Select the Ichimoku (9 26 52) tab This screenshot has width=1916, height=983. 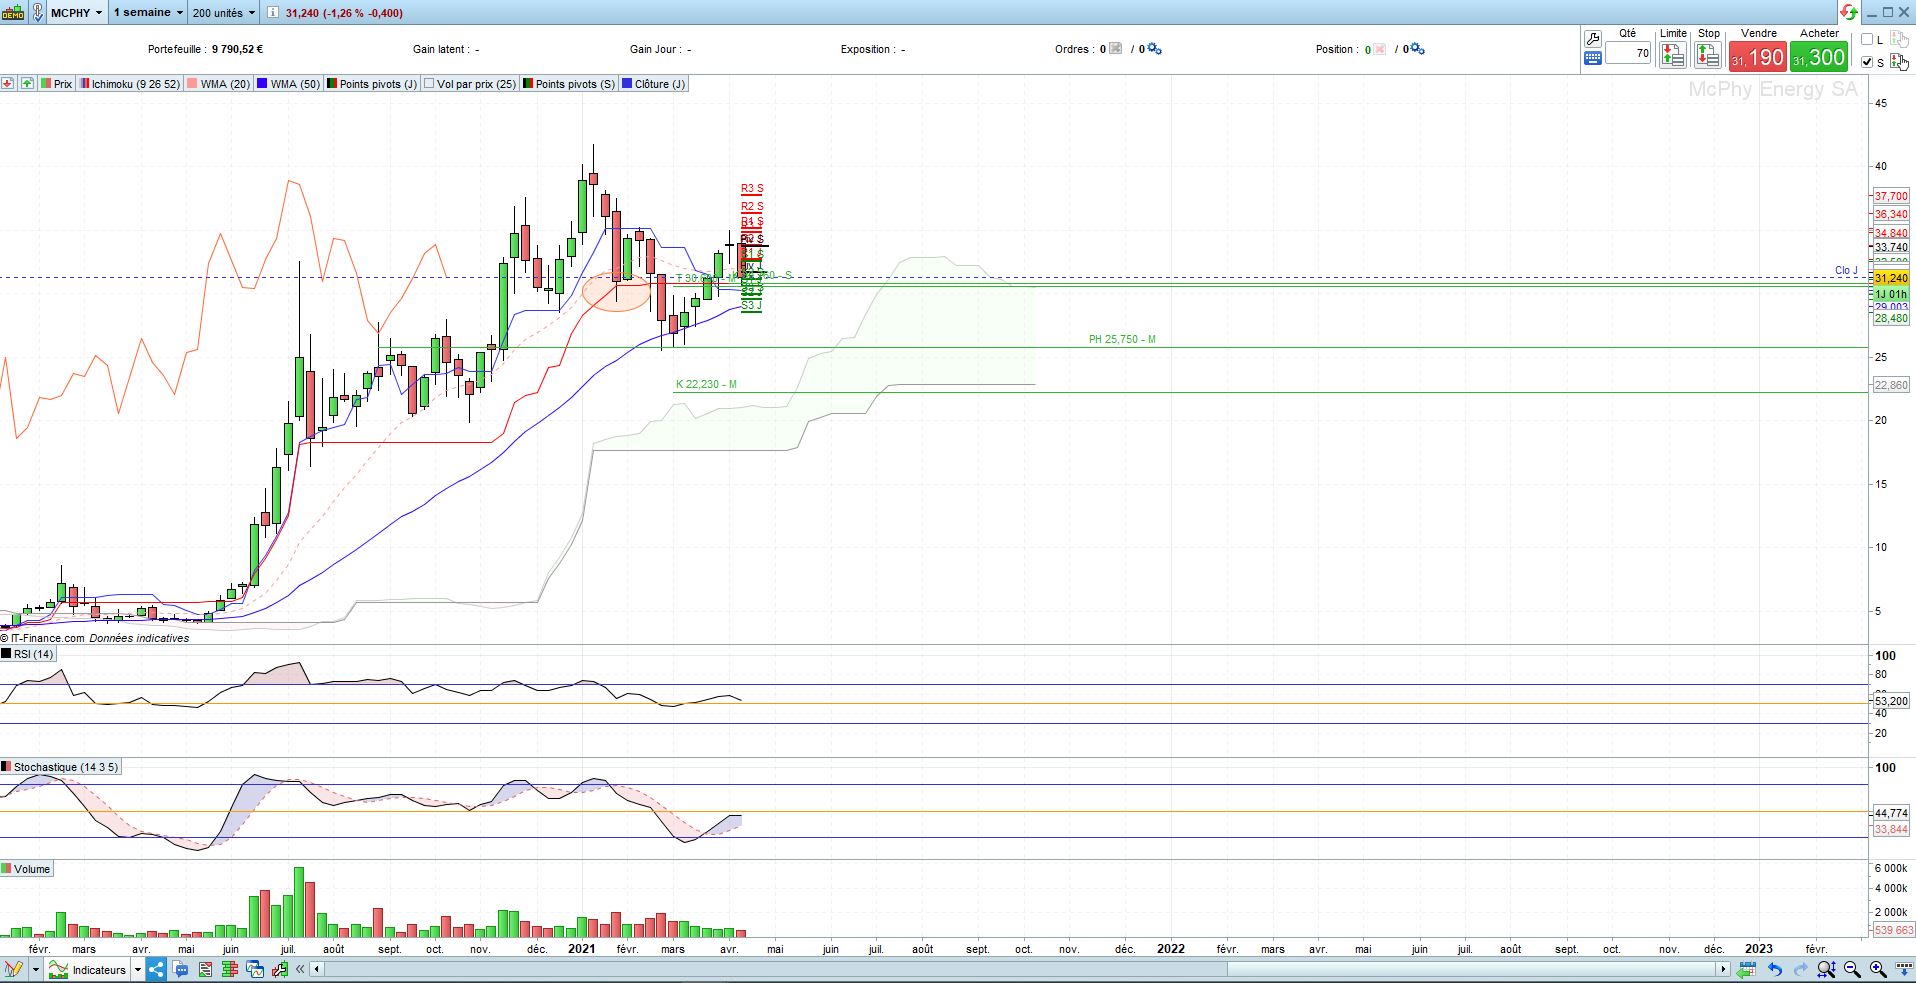click(x=130, y=84)
